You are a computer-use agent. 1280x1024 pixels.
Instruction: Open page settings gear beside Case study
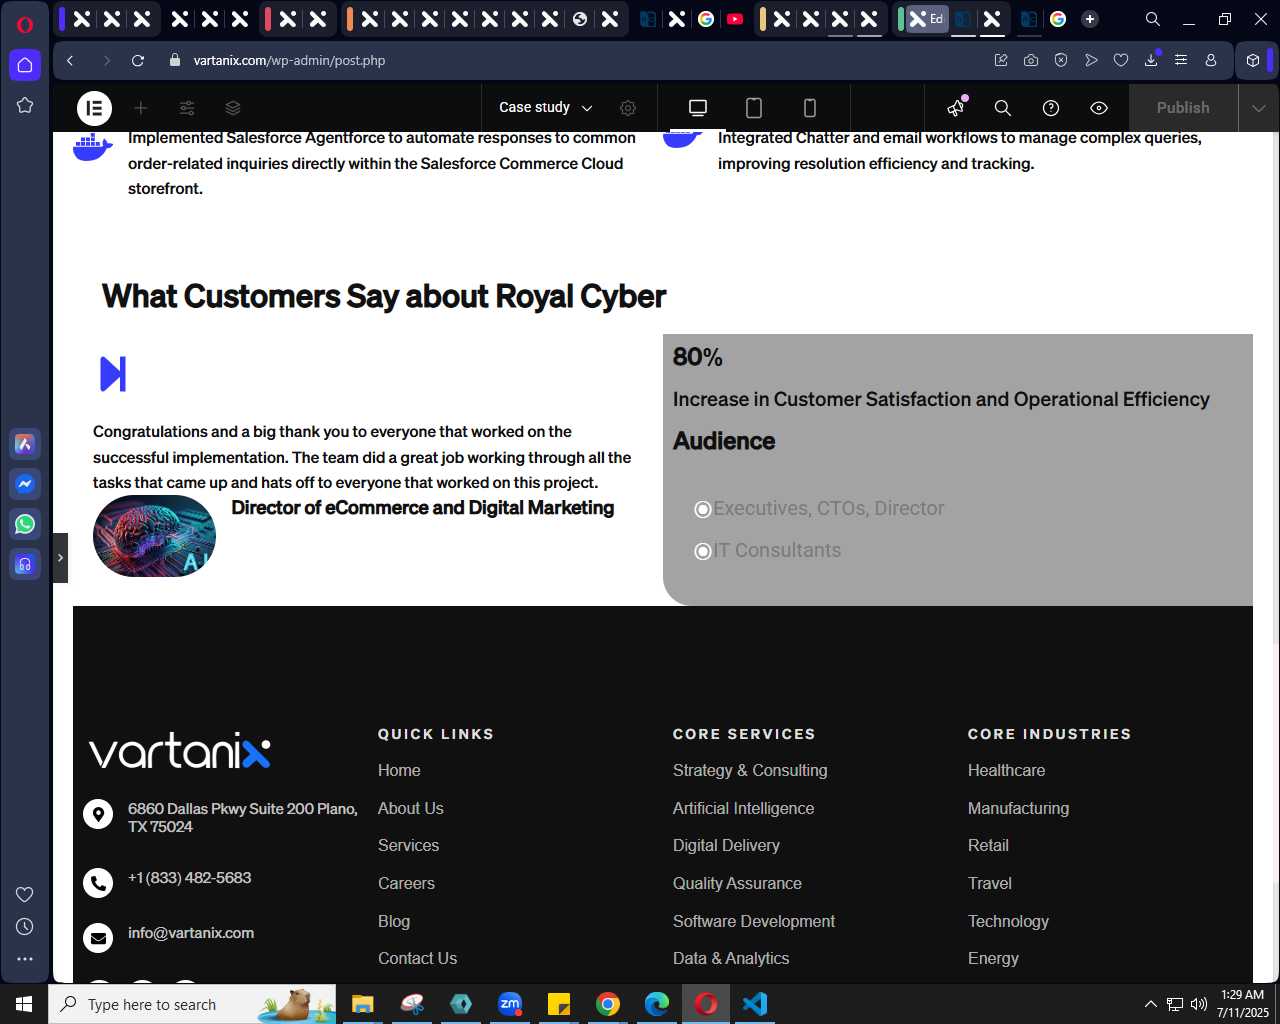[628, 108]
